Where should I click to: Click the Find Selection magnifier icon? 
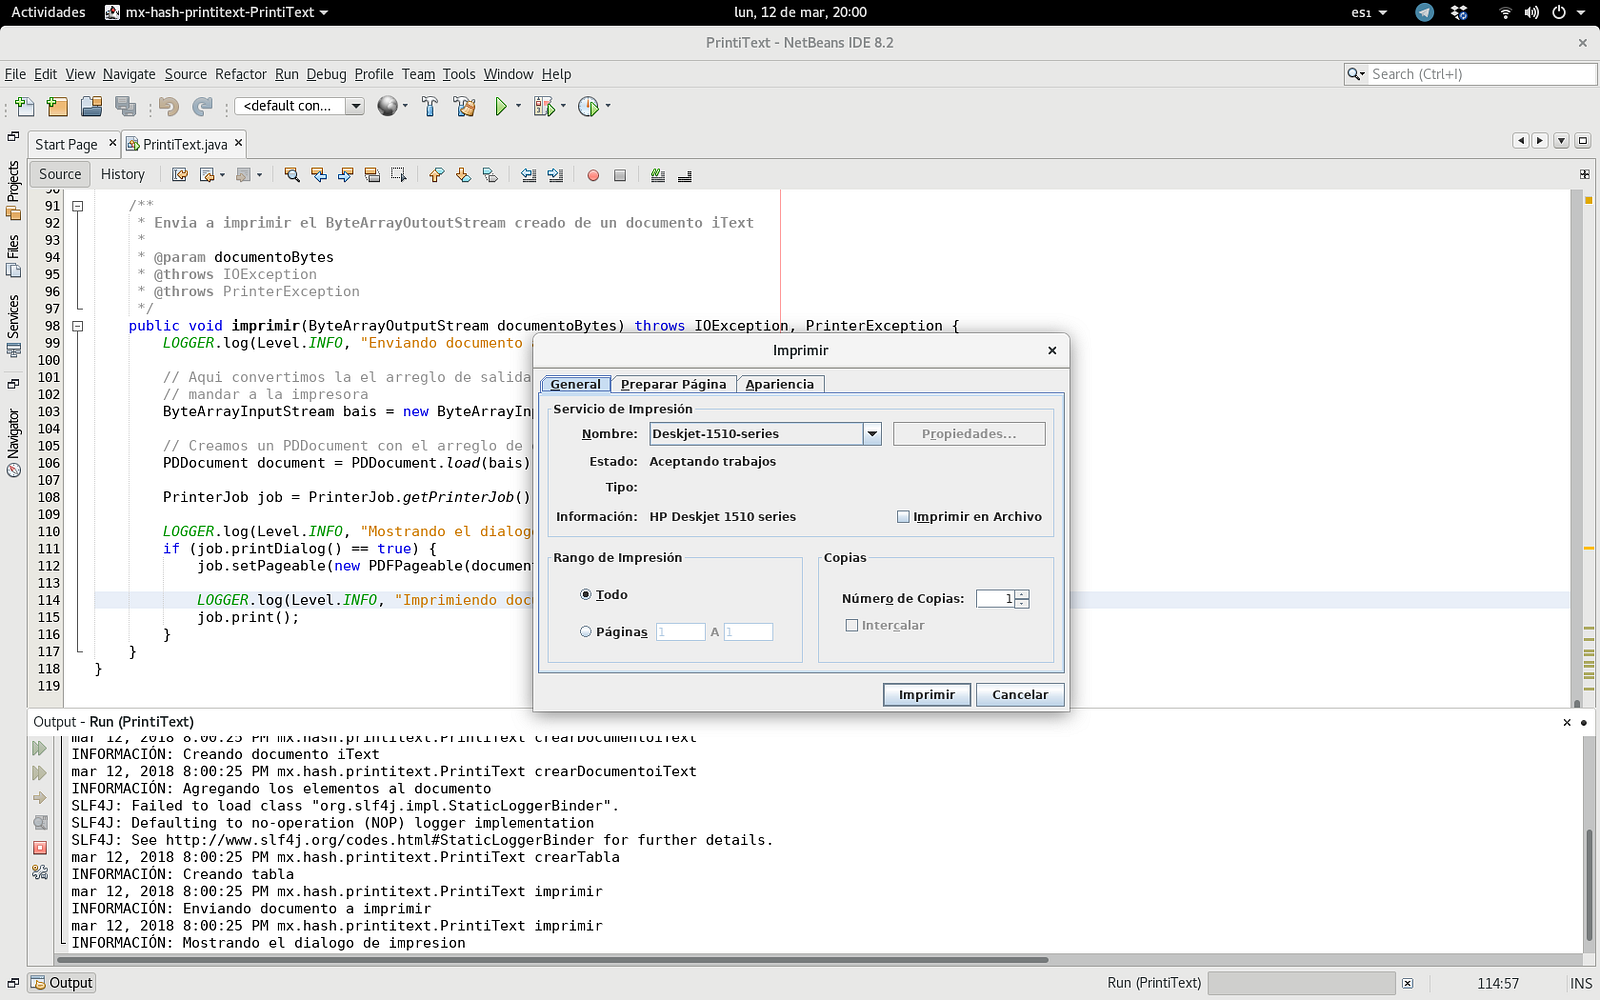(292, 175)
